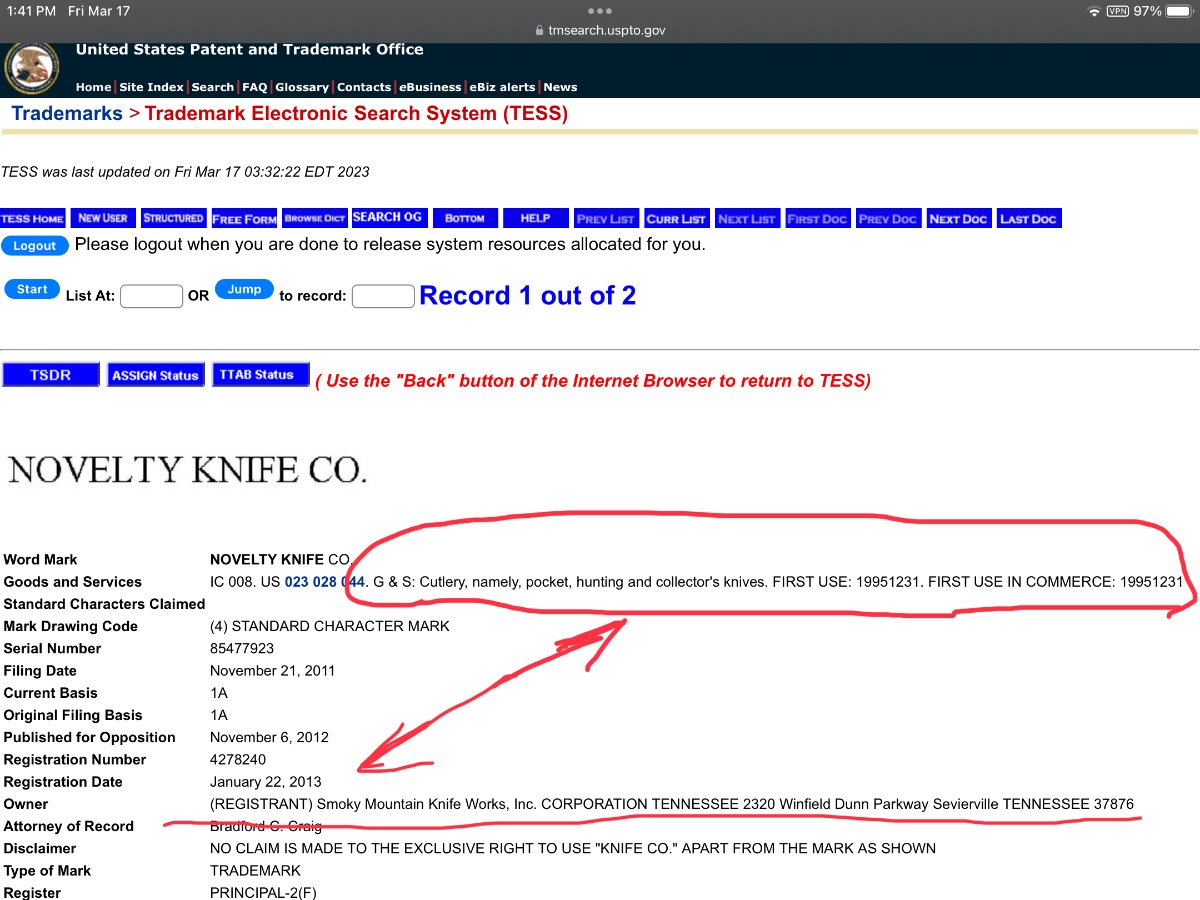Image resolution: width=1200 pixels, height=900 pixels.
Task: Click the Search OG button
Action: [388, 218]
